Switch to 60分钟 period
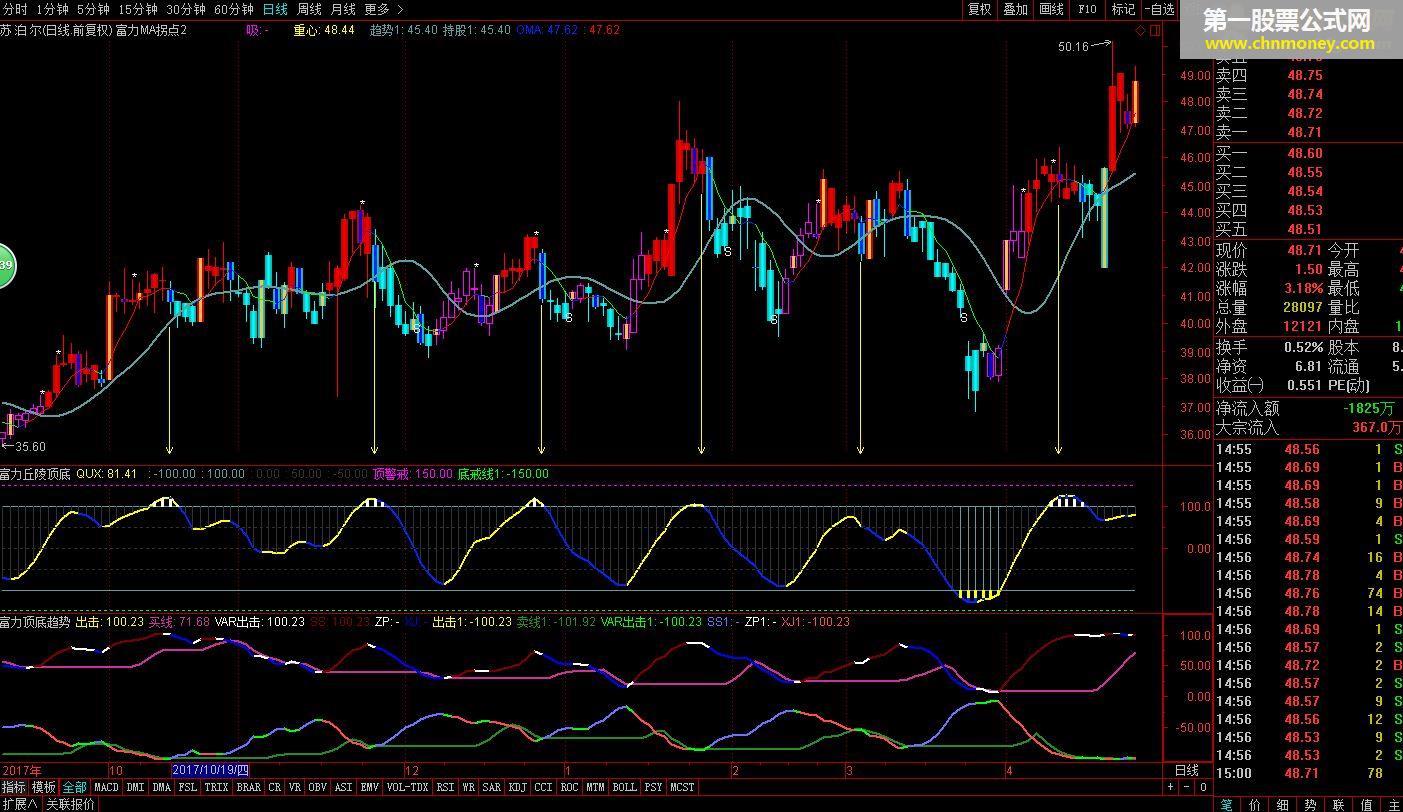Viewport: 1403px width, 812px height. tap(234, 9)
